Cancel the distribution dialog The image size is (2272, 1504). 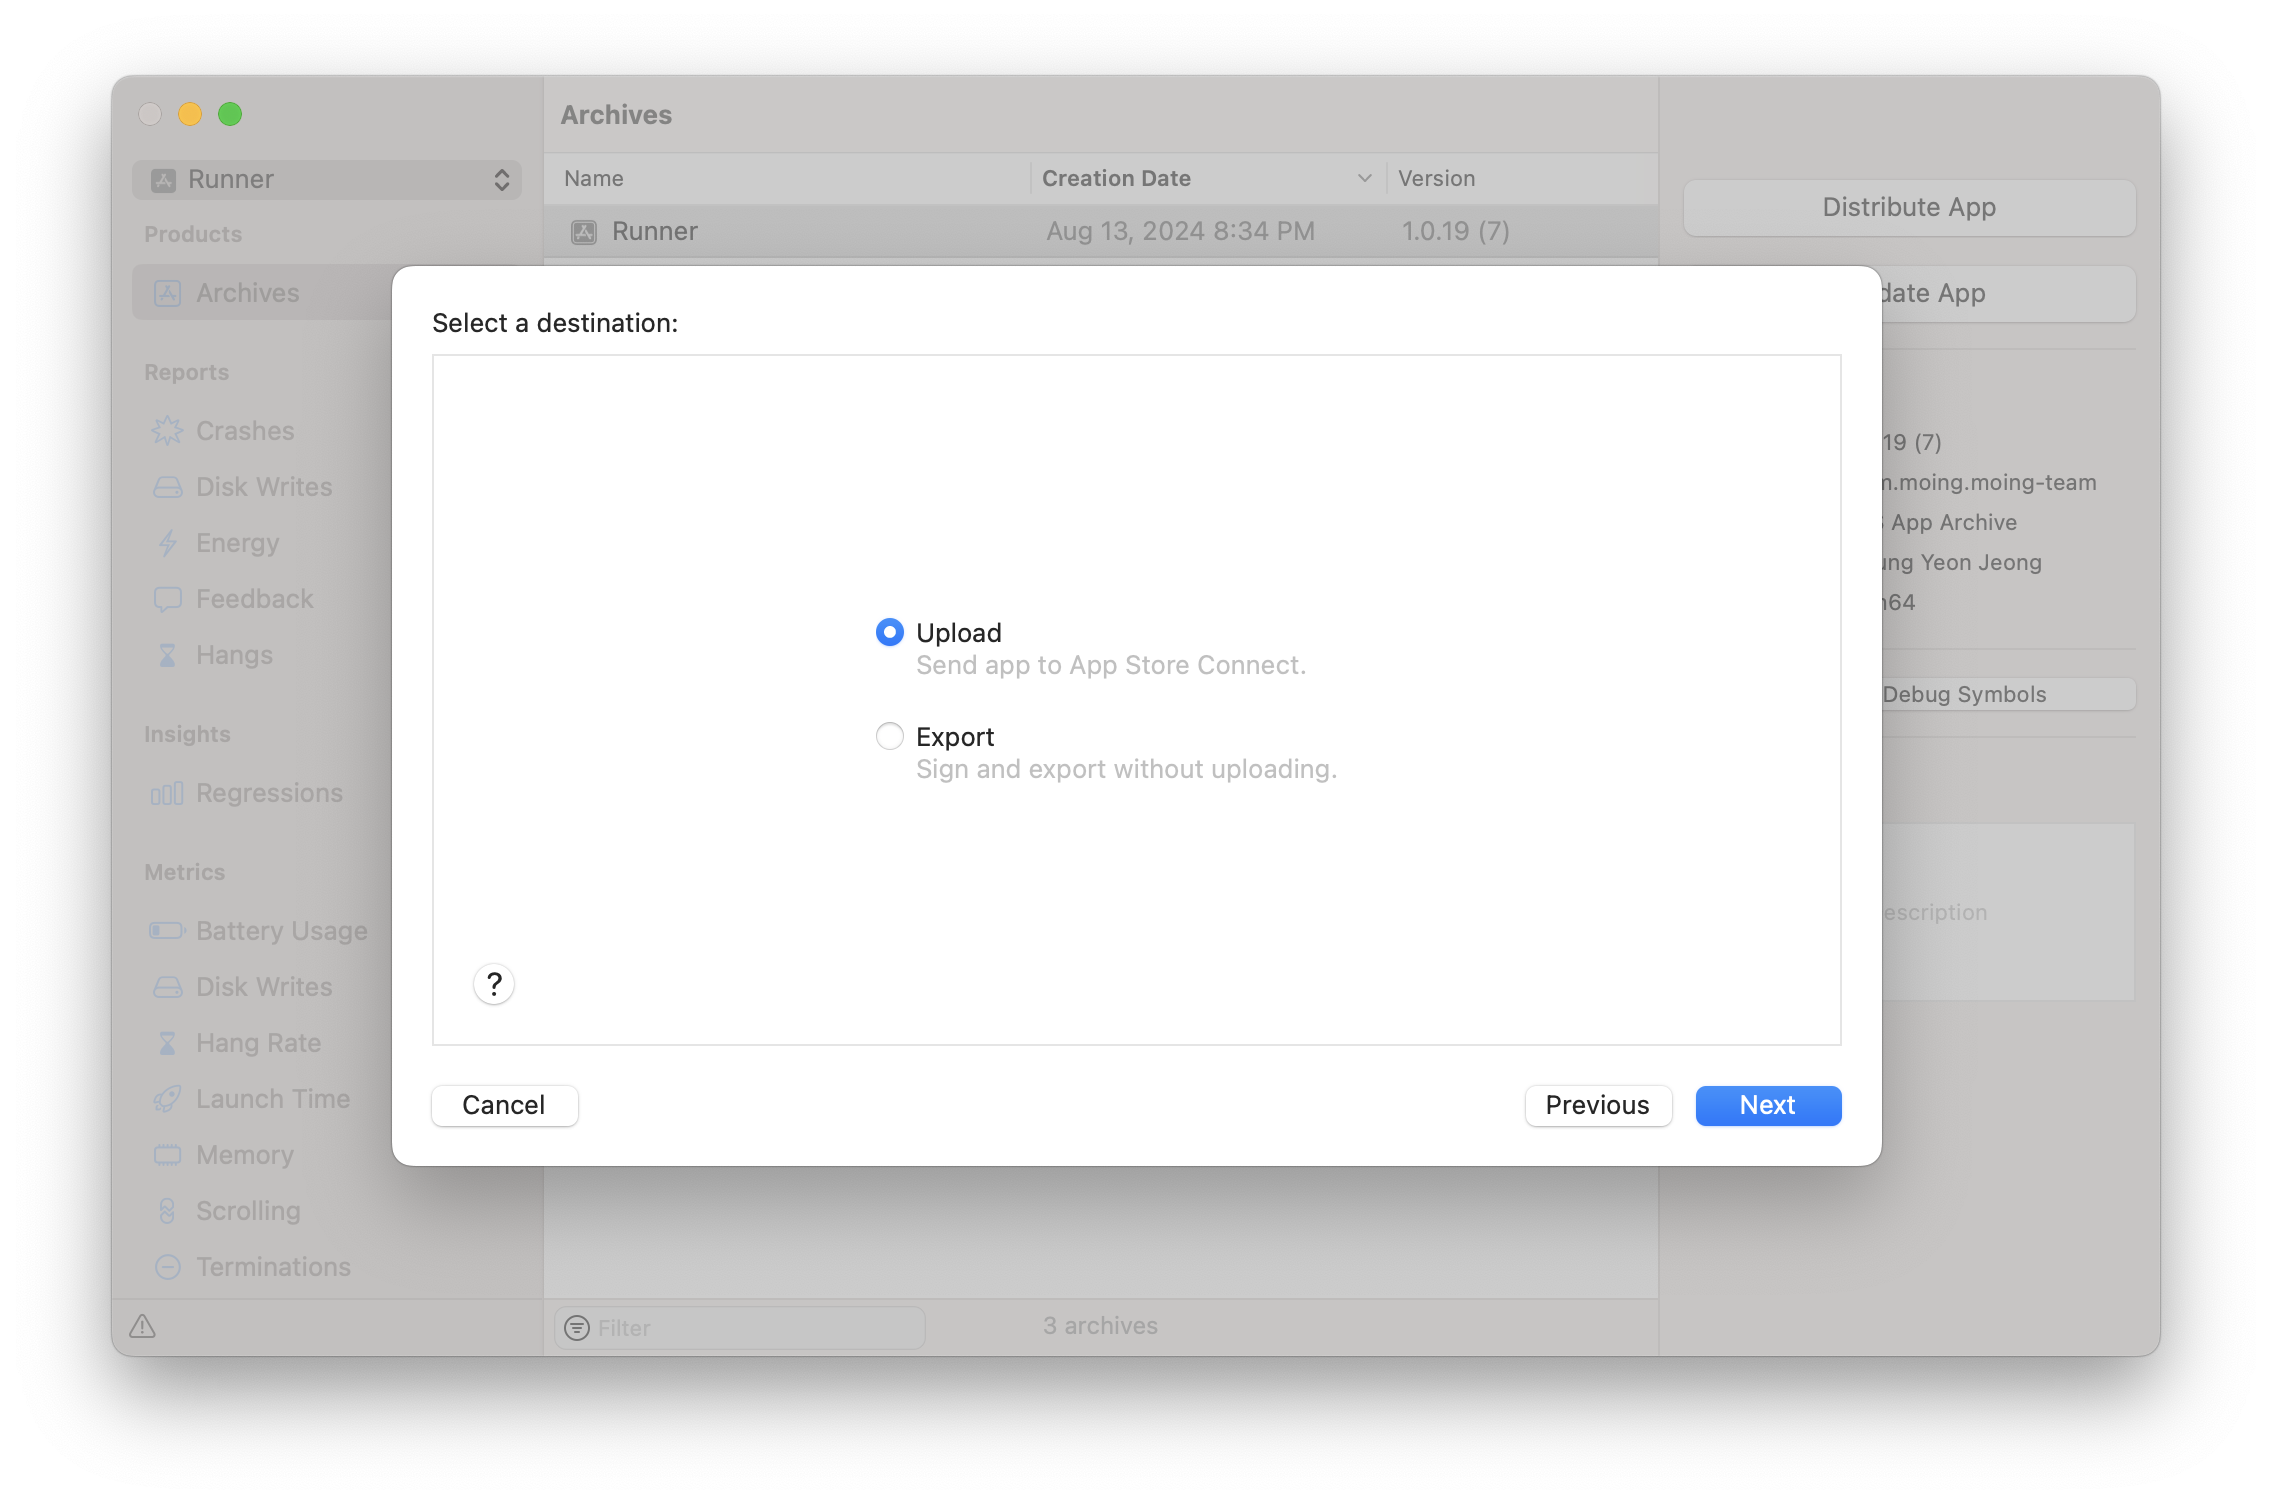click(504, 1105)
